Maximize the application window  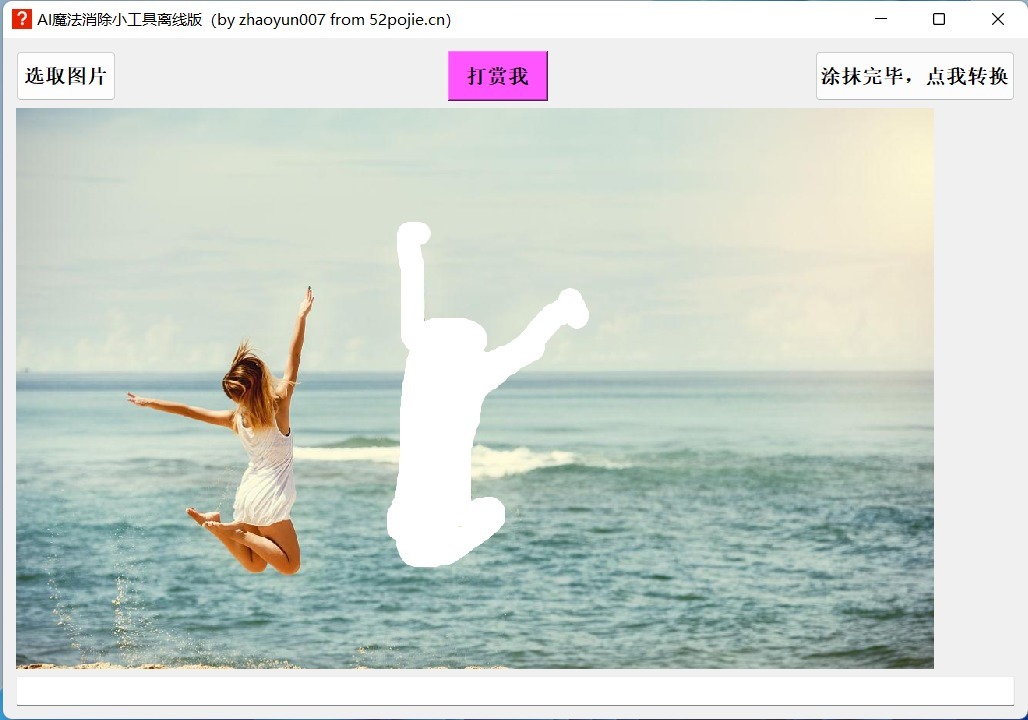pyautogui.click(x=939, y=19)
